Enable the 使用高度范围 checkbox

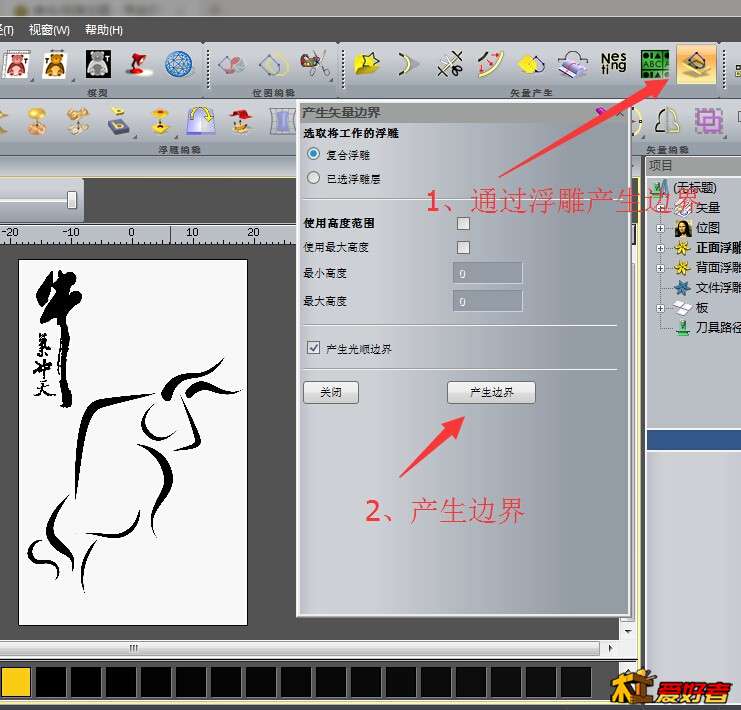point(463,223)
